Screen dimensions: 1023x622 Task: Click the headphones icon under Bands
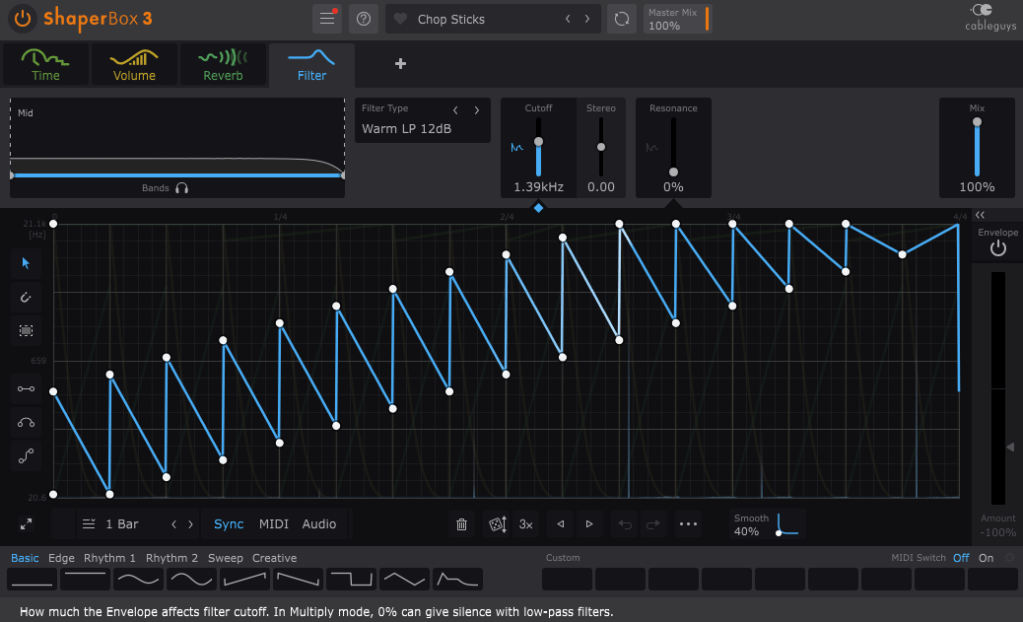pyautogui.click(x=181, y=188)
